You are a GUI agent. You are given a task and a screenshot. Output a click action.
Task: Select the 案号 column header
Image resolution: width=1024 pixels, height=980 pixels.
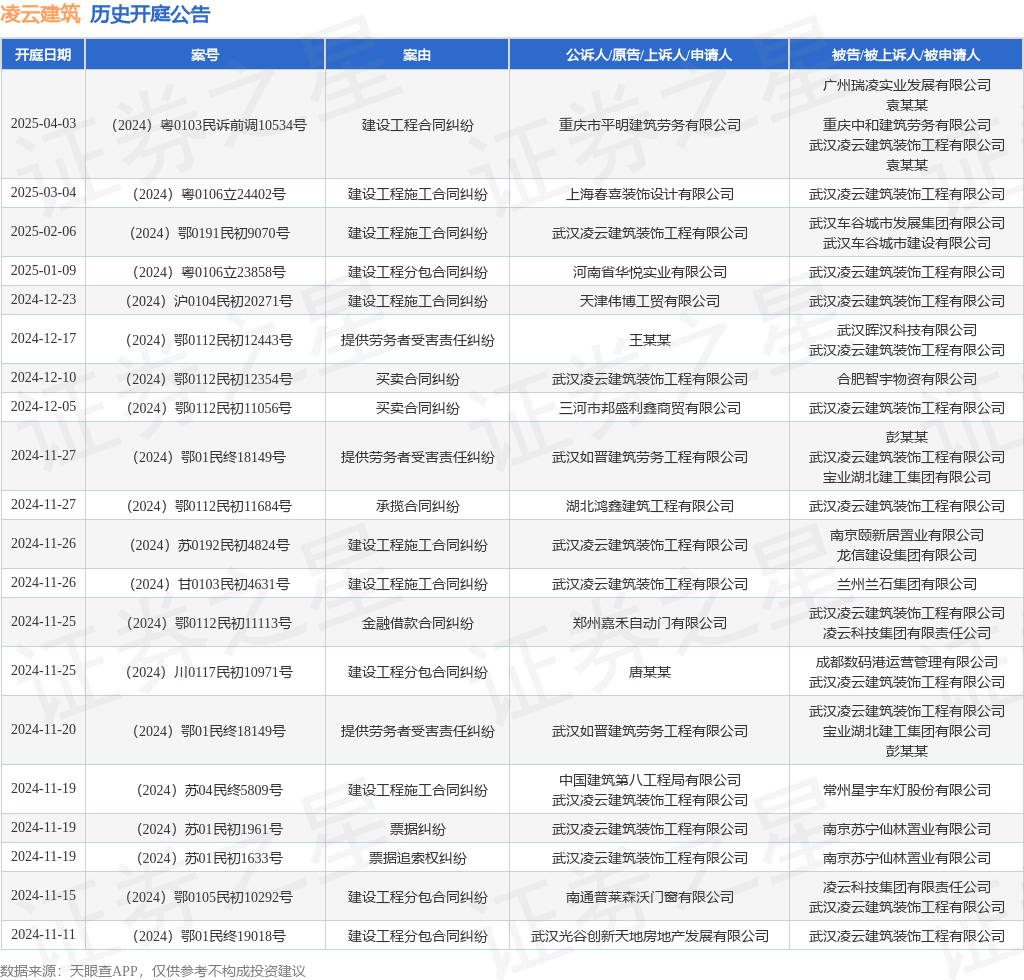pyautogui.click(x=205, y=55)
